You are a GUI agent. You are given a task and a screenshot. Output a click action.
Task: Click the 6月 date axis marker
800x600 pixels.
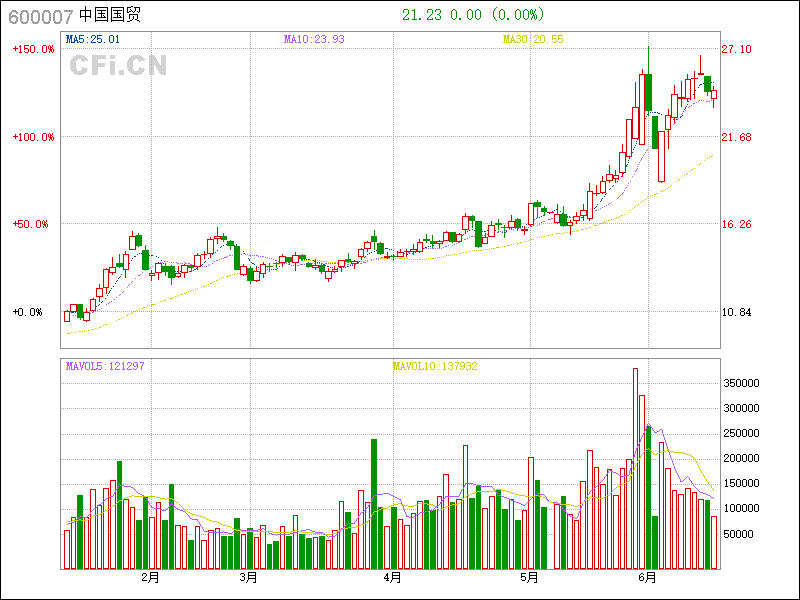[x=648, y=578]
